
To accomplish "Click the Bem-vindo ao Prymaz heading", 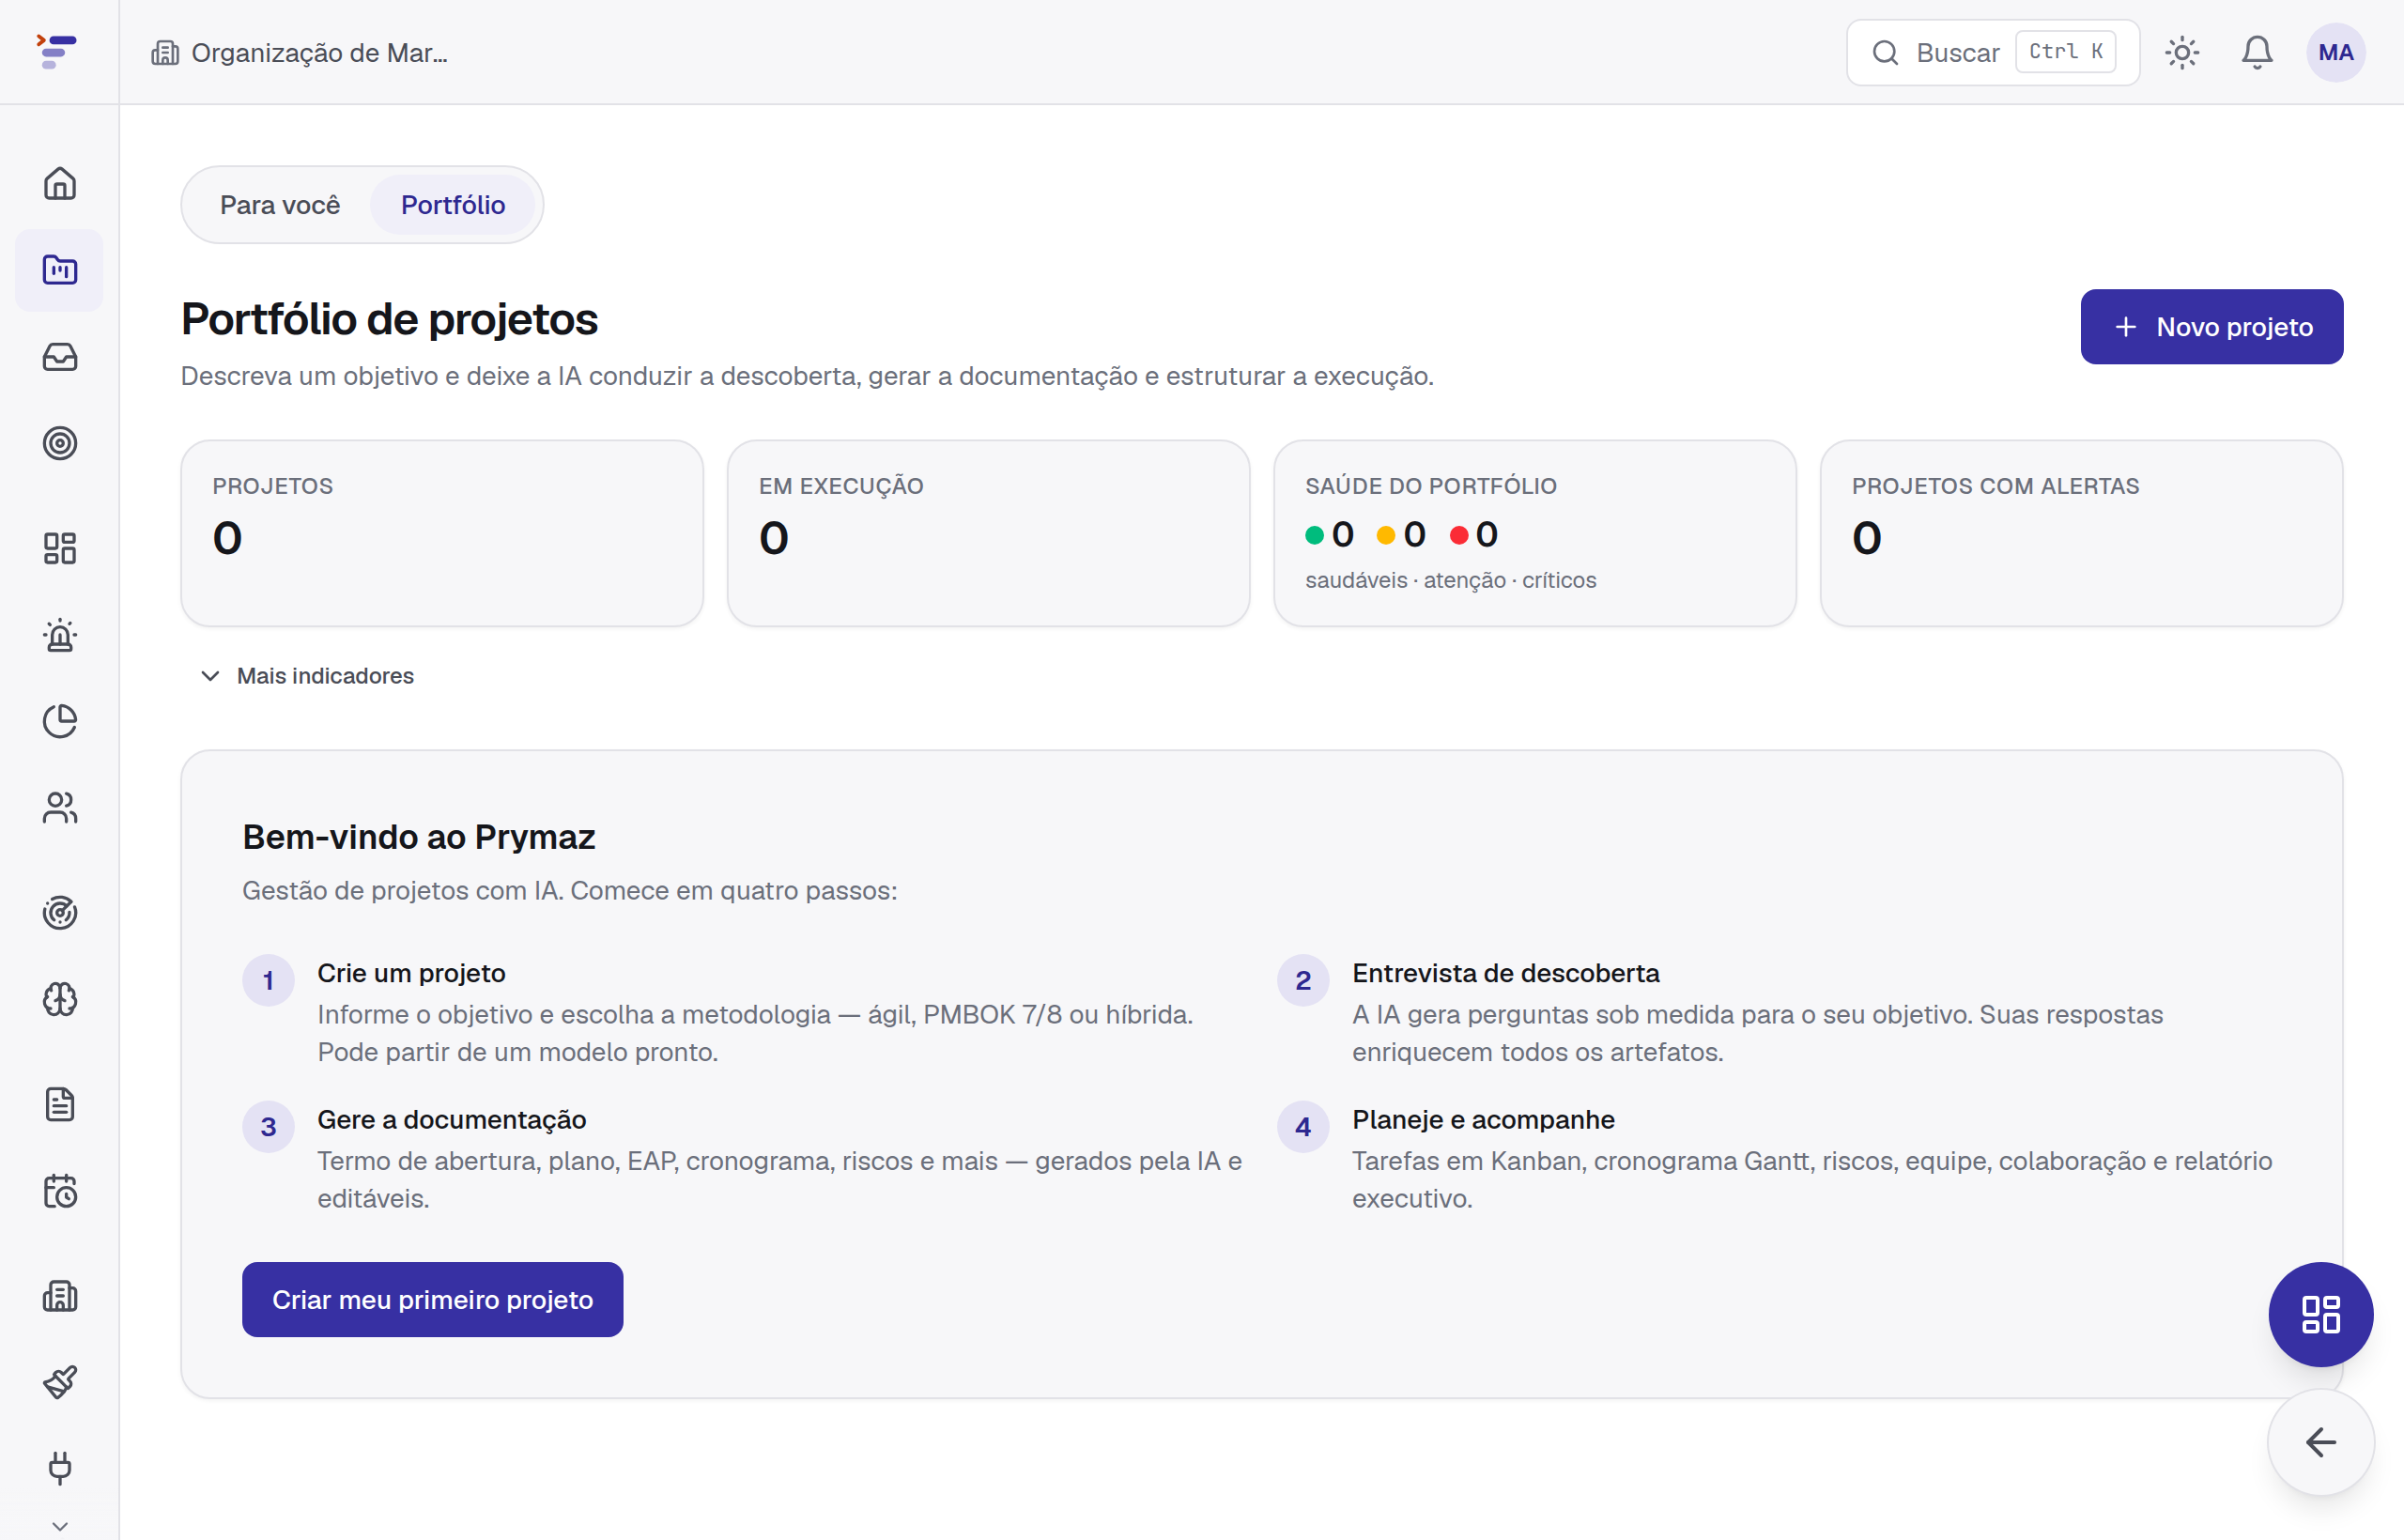I will click(x=418, y=837).
